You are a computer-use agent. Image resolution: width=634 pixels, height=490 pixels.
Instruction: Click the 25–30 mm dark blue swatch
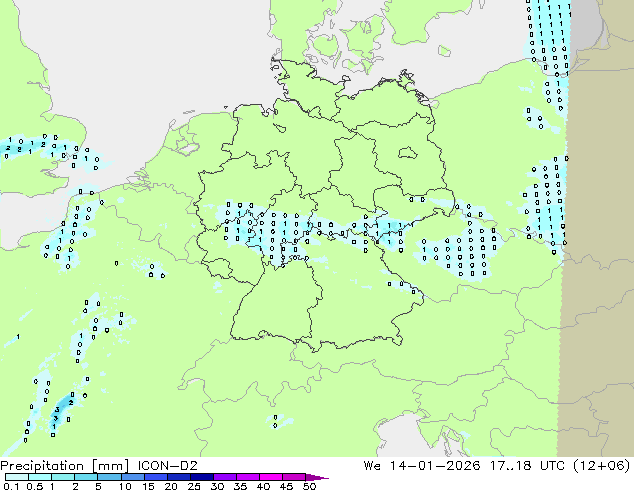pos(201,477)
